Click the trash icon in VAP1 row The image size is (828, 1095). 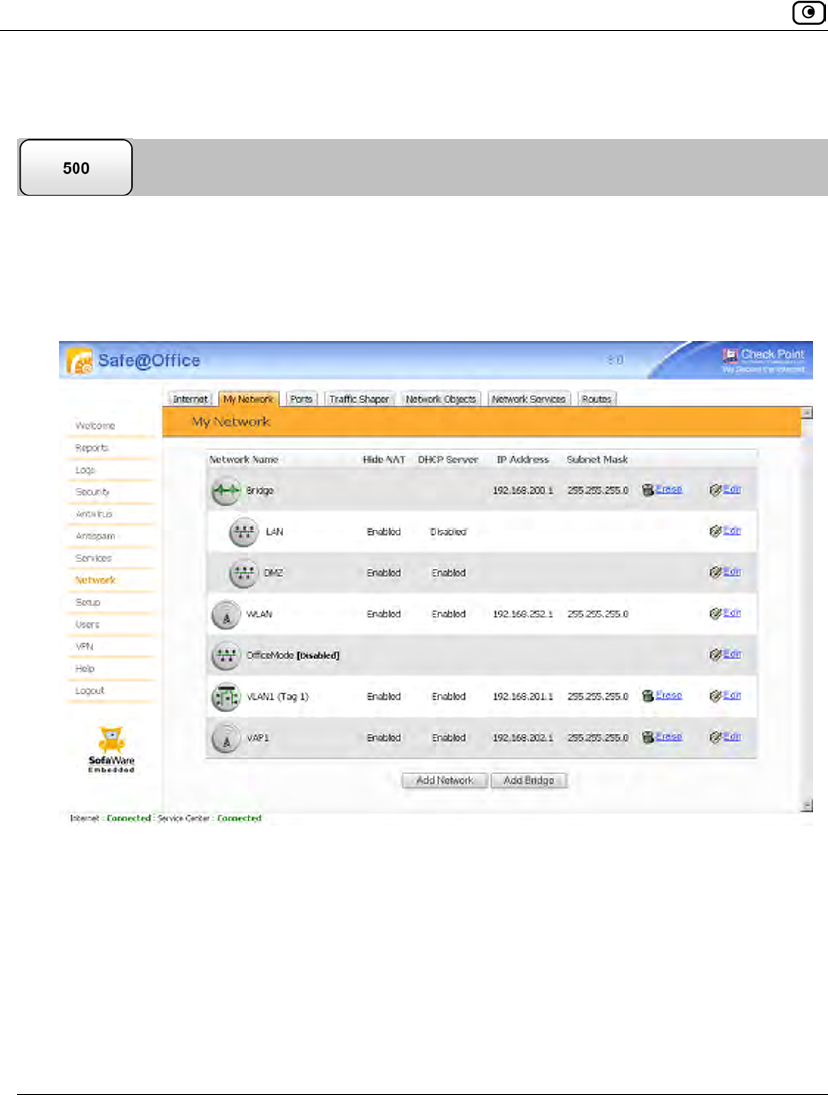648,737
